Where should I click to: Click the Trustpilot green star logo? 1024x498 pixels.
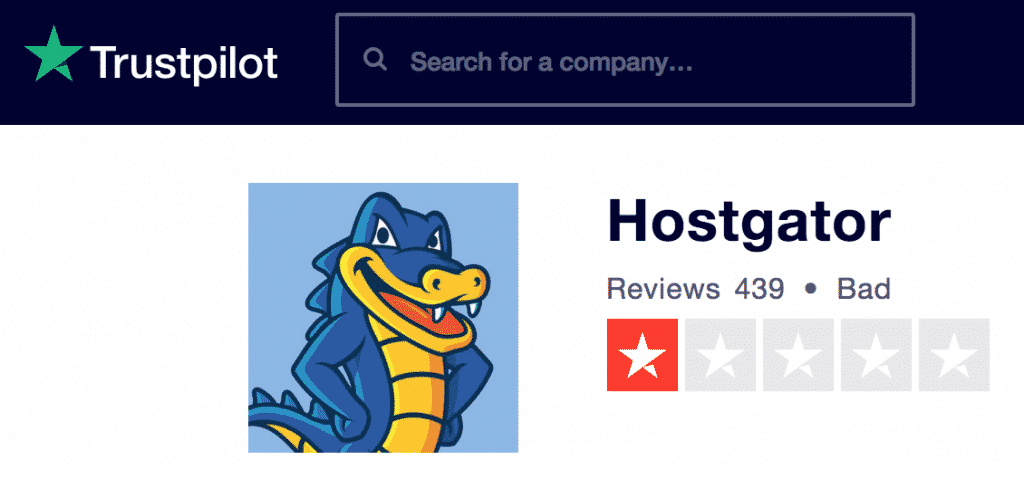(x=54, y=54)
